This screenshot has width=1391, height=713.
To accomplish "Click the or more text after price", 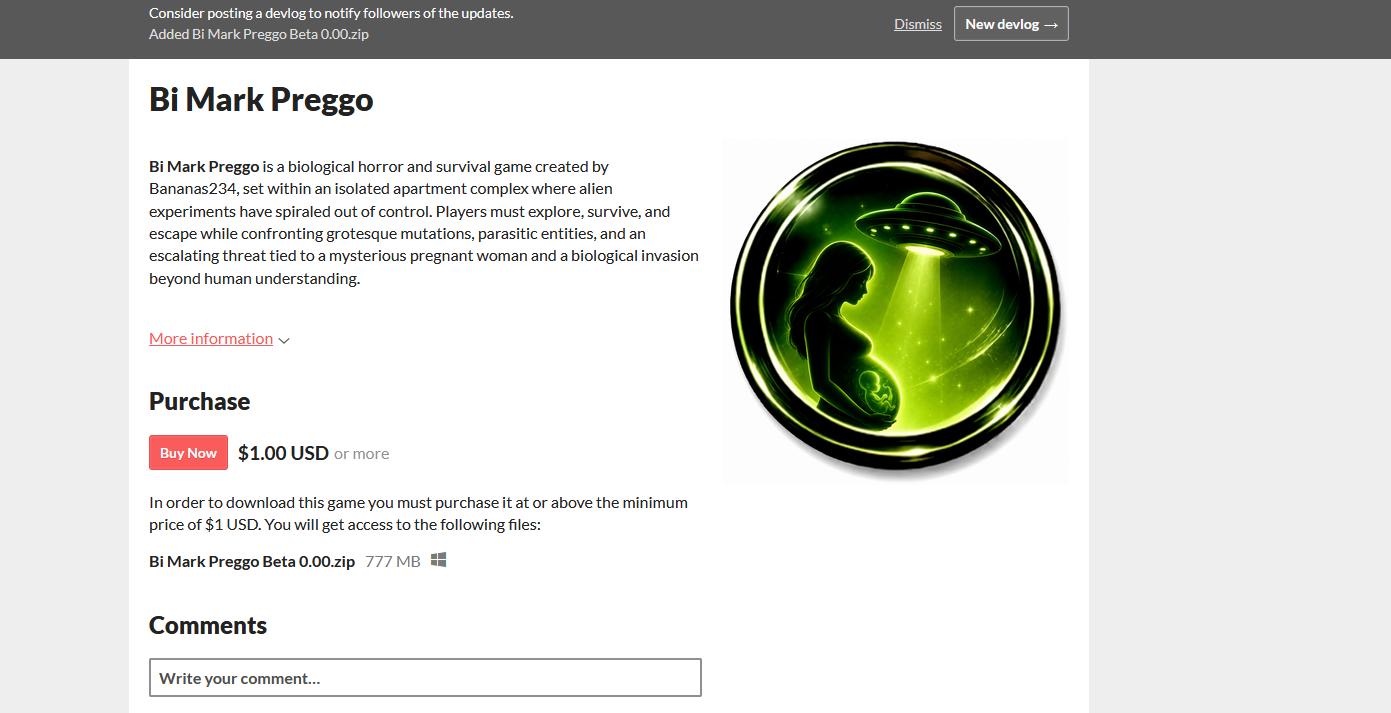I will click(361, 454).
